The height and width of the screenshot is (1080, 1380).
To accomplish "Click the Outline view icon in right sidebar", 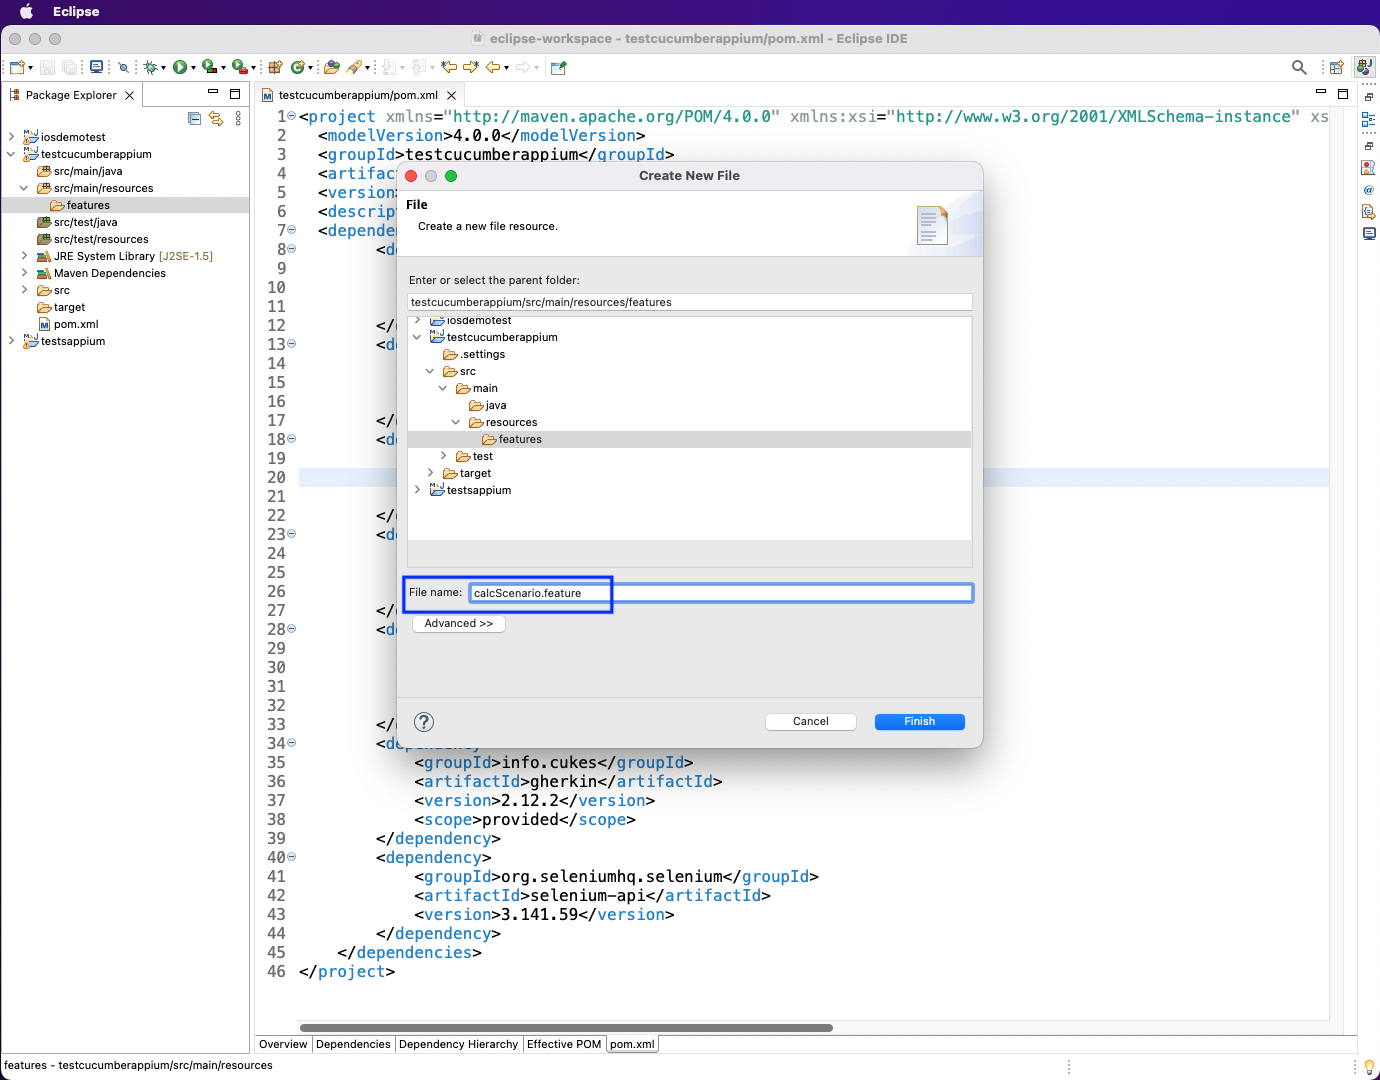I will [1369, 119].
